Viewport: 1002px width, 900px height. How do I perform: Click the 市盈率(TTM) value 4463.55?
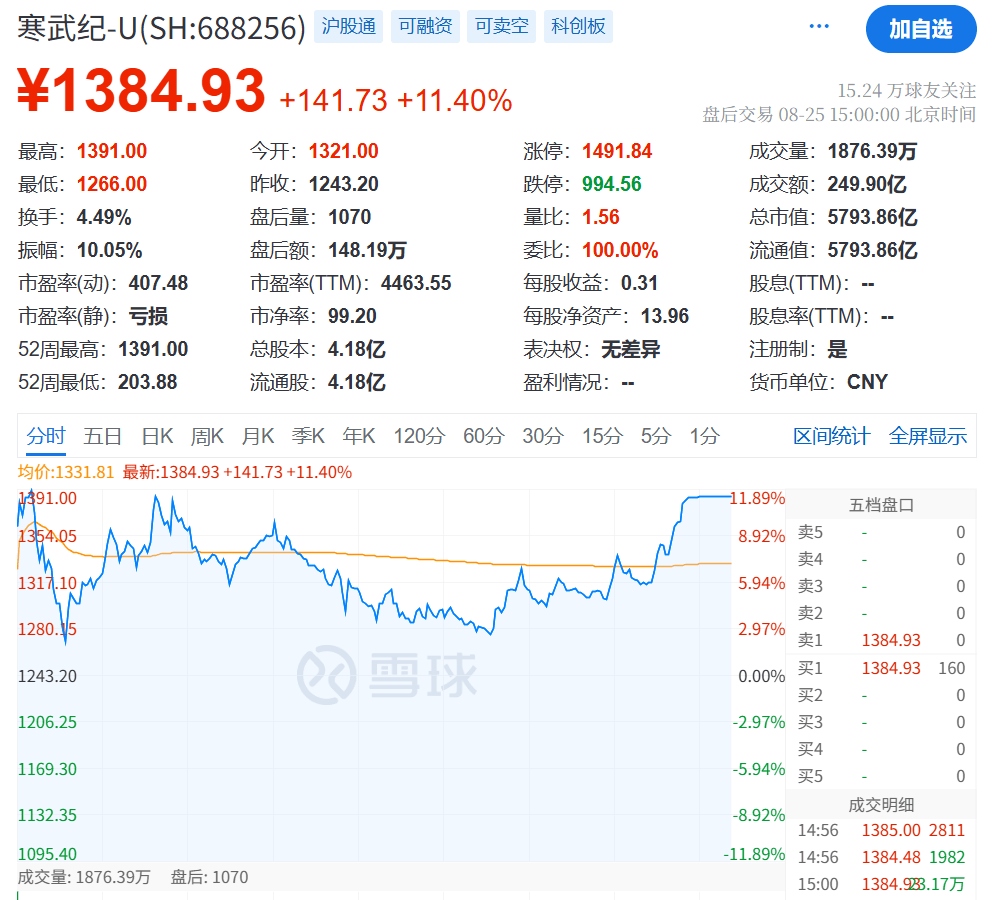[416, 283]
